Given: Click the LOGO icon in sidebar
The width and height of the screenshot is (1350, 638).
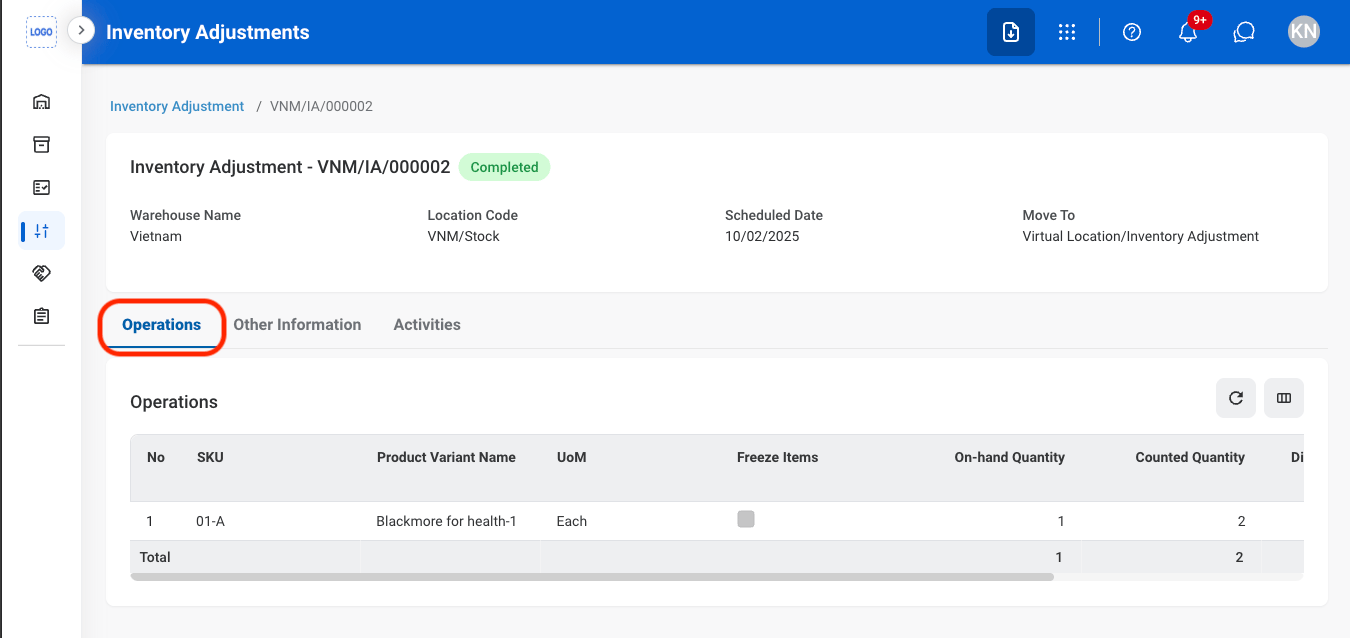Looking at the screenshot, I should point(41,32).
